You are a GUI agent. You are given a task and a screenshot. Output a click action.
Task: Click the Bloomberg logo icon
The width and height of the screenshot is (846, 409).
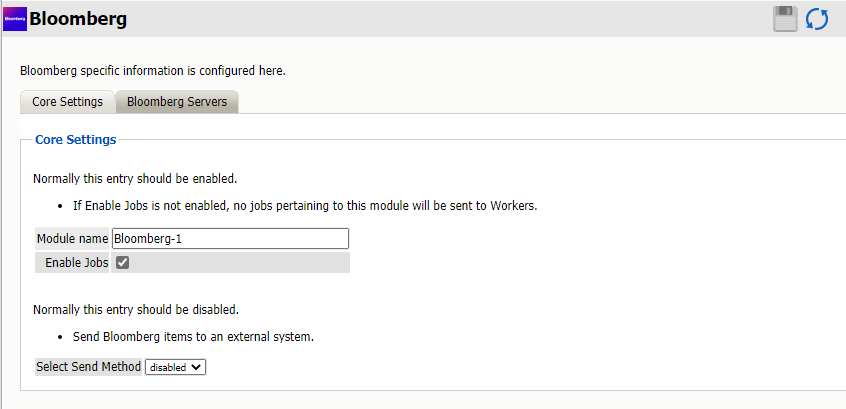click(x=15, y=18)
